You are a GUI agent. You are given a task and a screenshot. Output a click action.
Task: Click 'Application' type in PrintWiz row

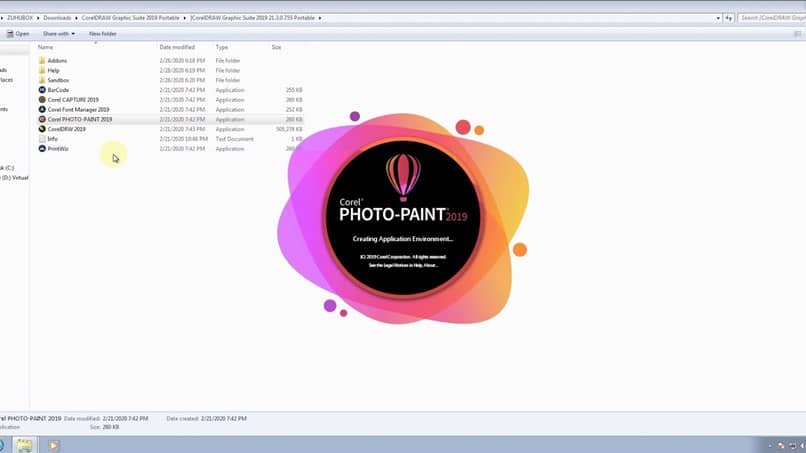pos(230,149)
